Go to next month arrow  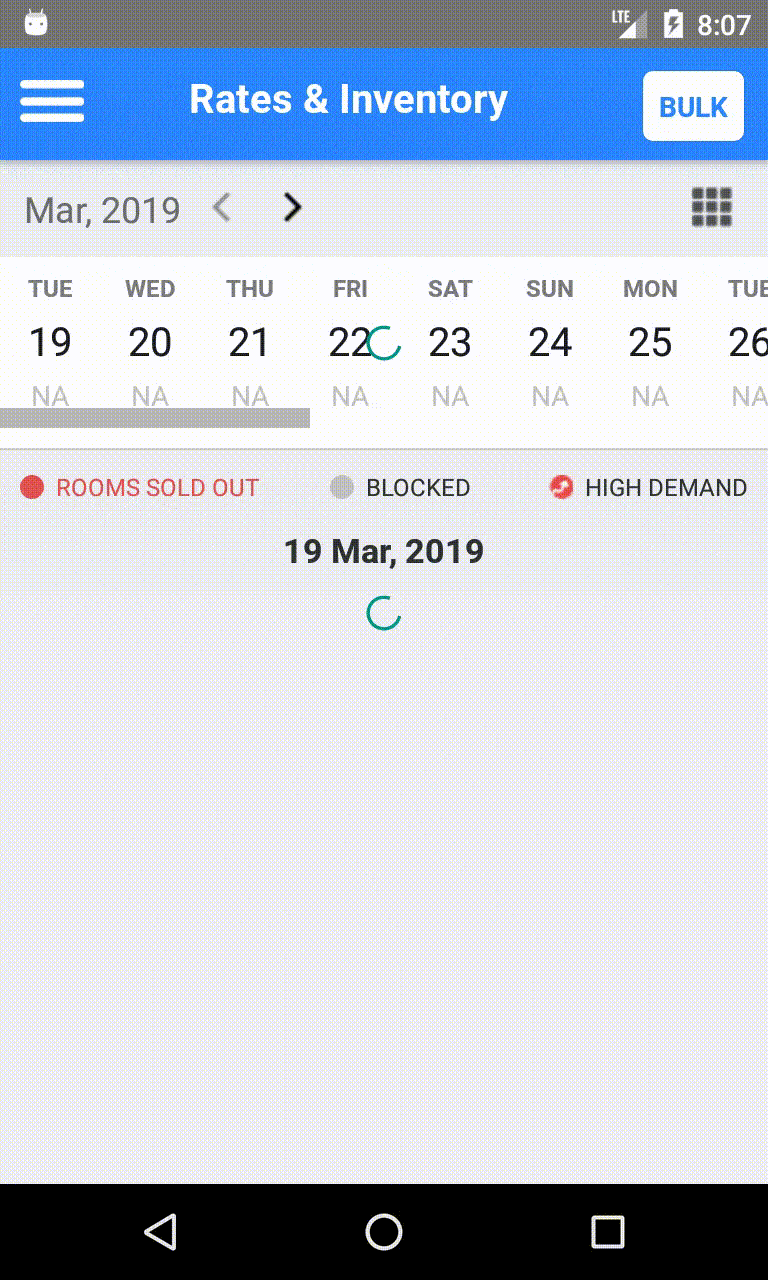(291, 208)
